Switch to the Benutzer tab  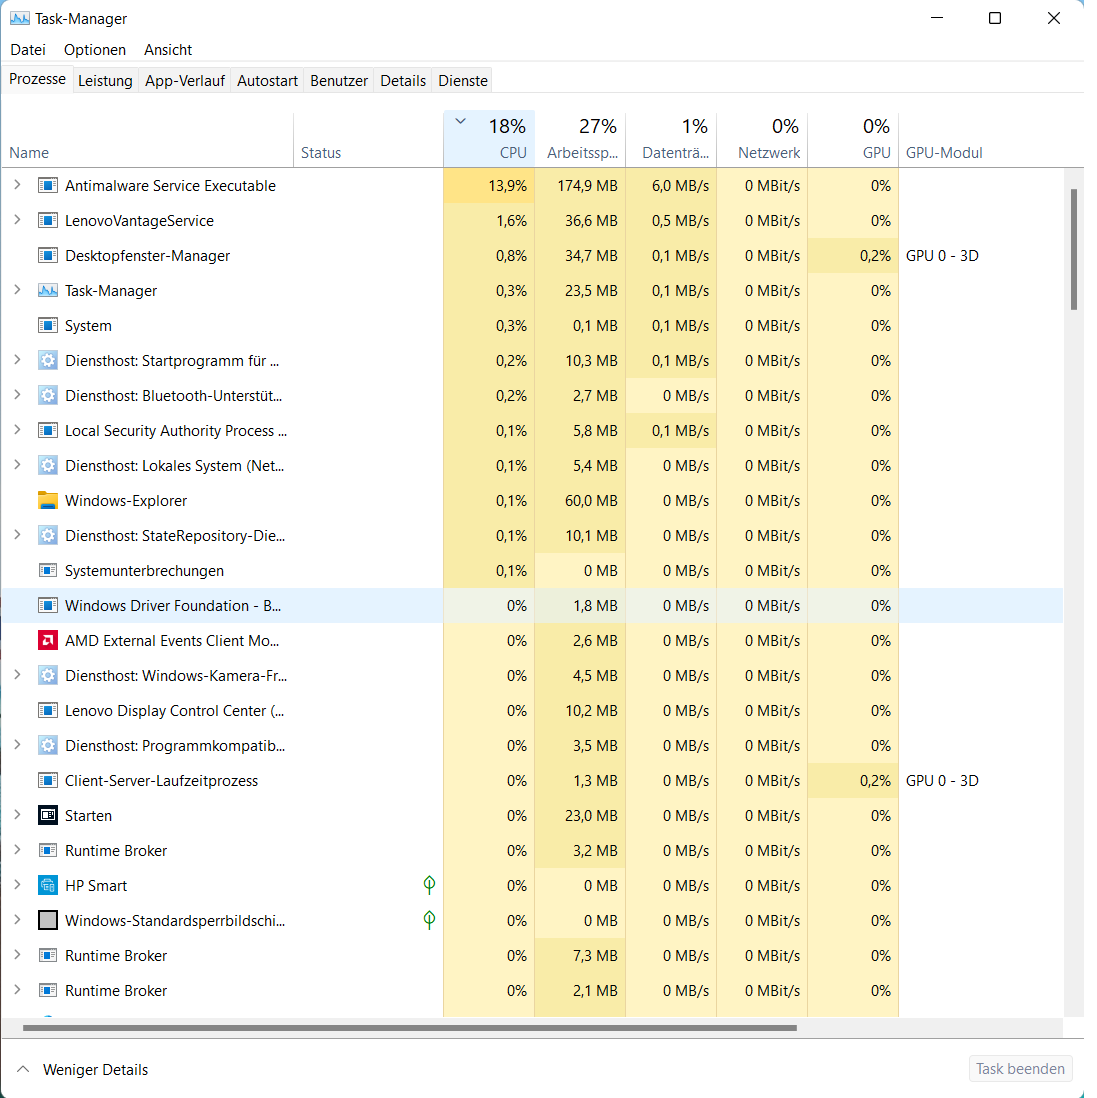[x=339, y=81]
